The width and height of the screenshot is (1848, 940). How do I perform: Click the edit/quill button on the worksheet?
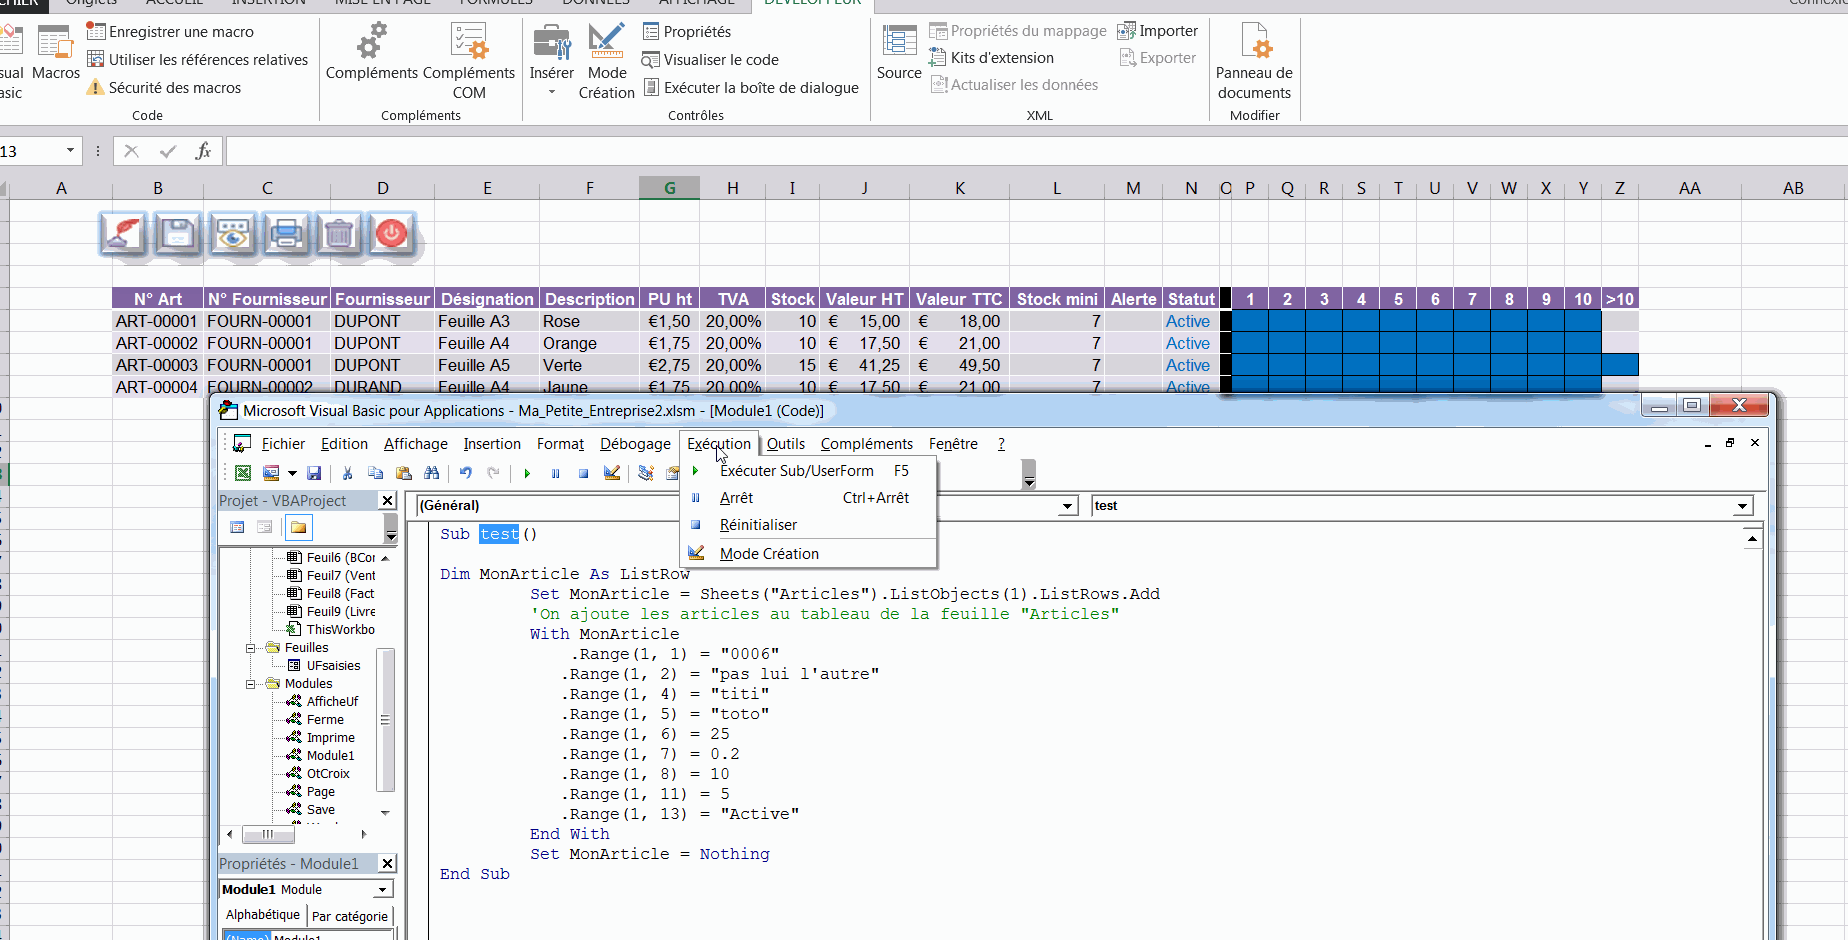click(x=124, y=234)
